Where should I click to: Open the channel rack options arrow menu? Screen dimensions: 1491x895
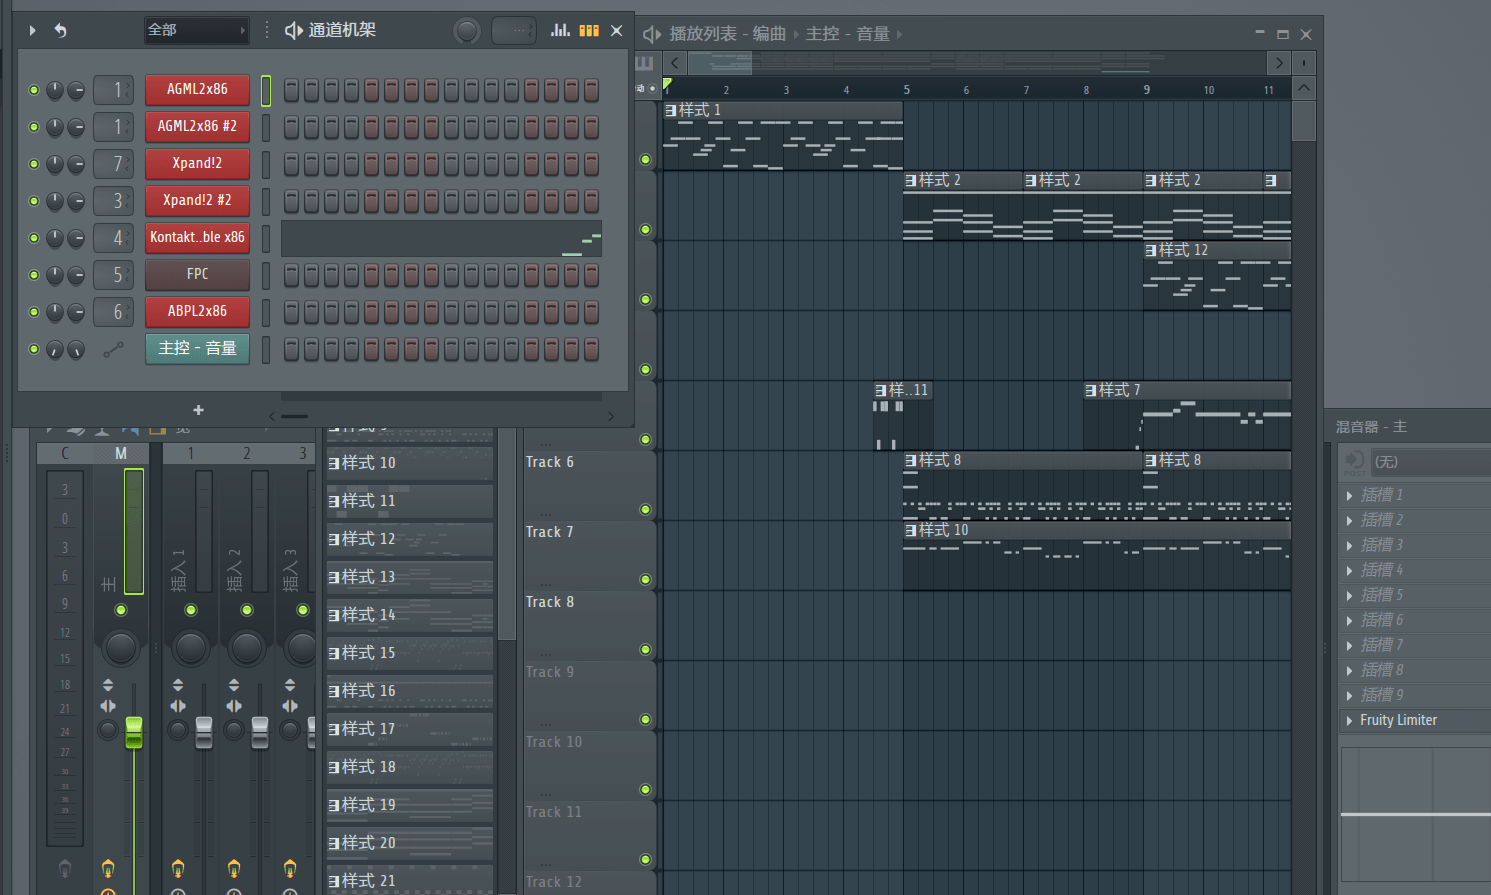32,30
